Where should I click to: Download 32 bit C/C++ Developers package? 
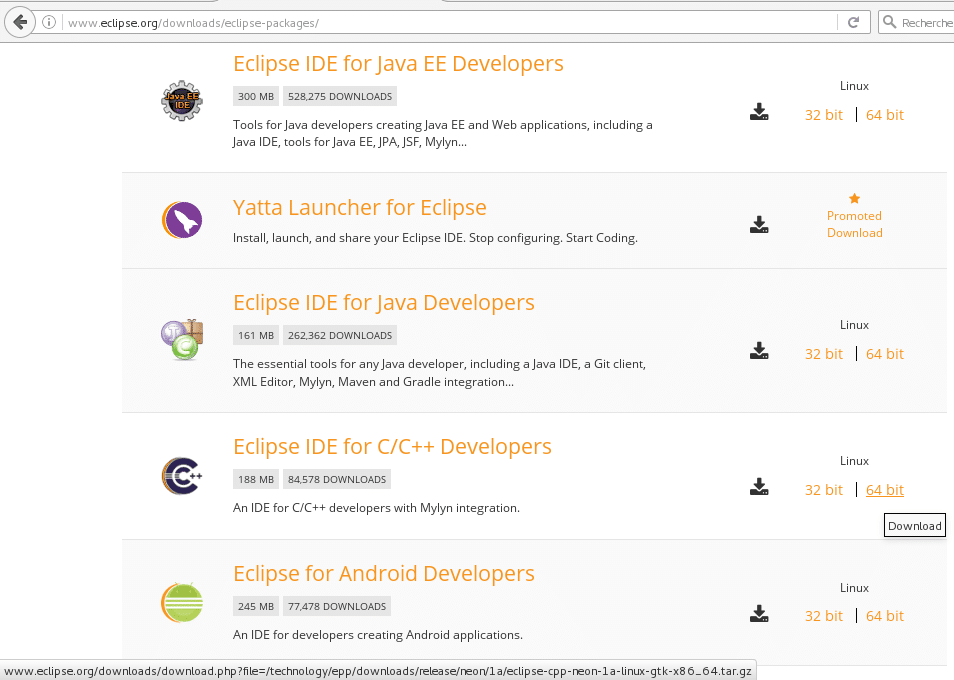point(824,490)
